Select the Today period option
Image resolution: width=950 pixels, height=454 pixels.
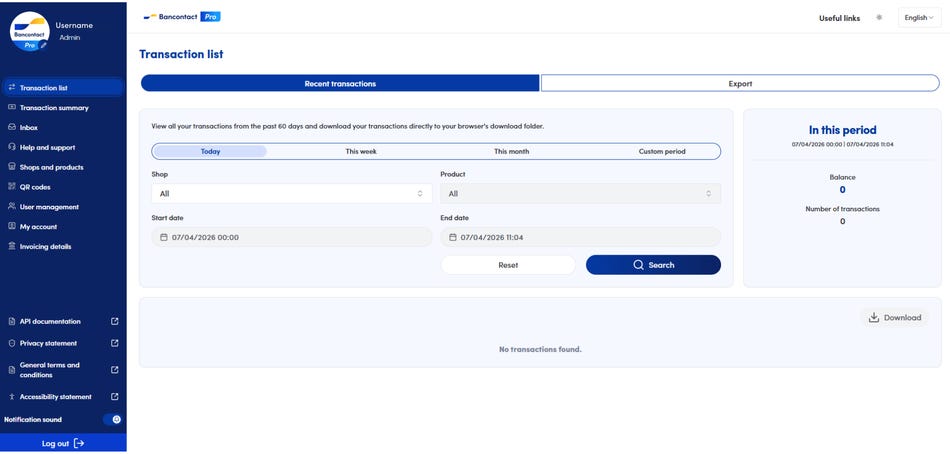210,151
